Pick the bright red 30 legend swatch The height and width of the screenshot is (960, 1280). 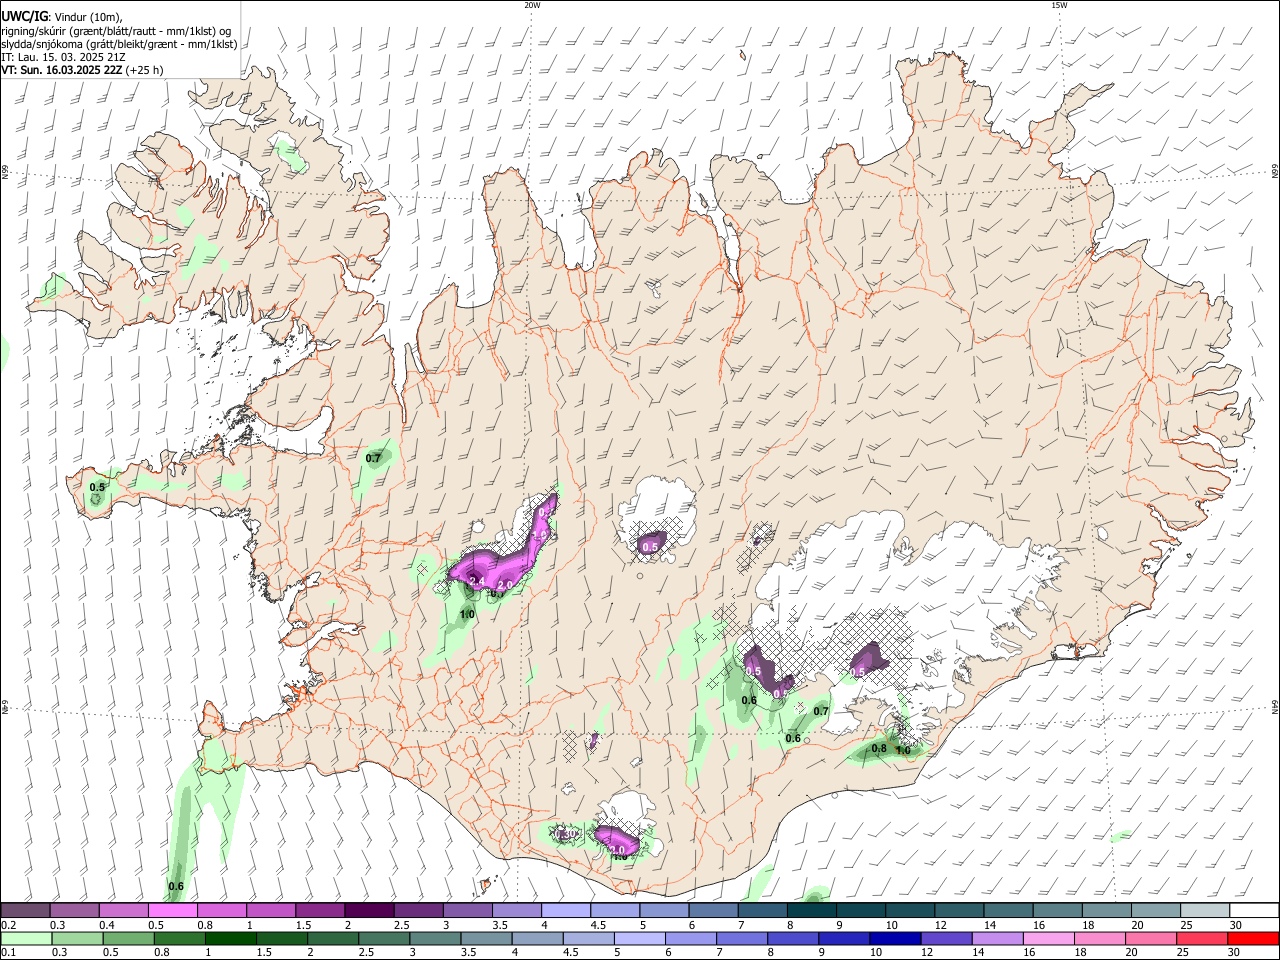(1253, 938)
